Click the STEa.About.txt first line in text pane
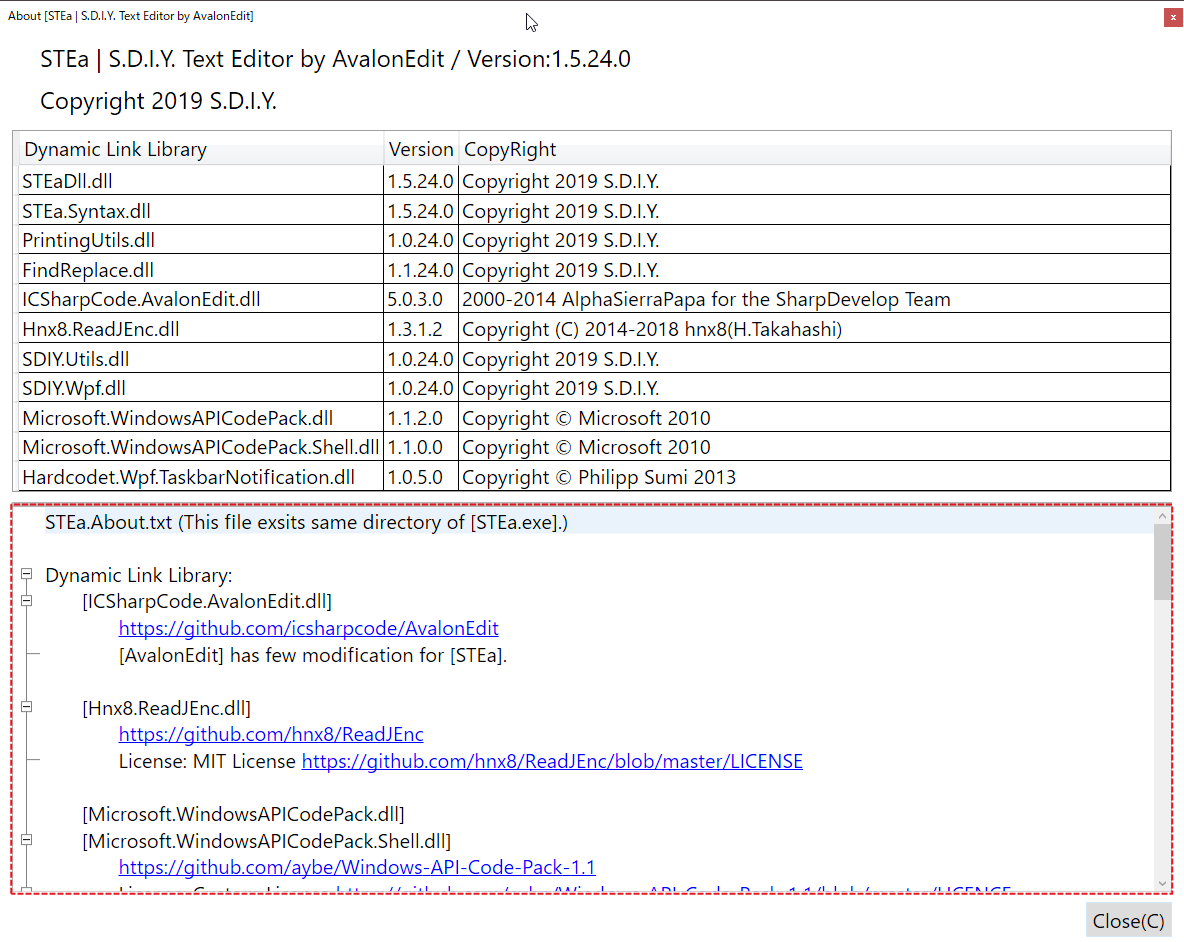 tap(306, 522)
